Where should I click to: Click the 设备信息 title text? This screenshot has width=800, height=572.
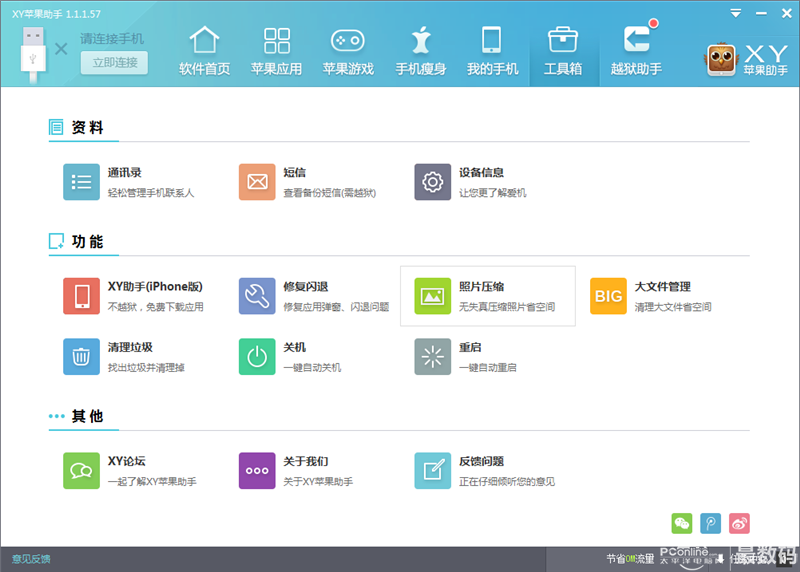481,172
